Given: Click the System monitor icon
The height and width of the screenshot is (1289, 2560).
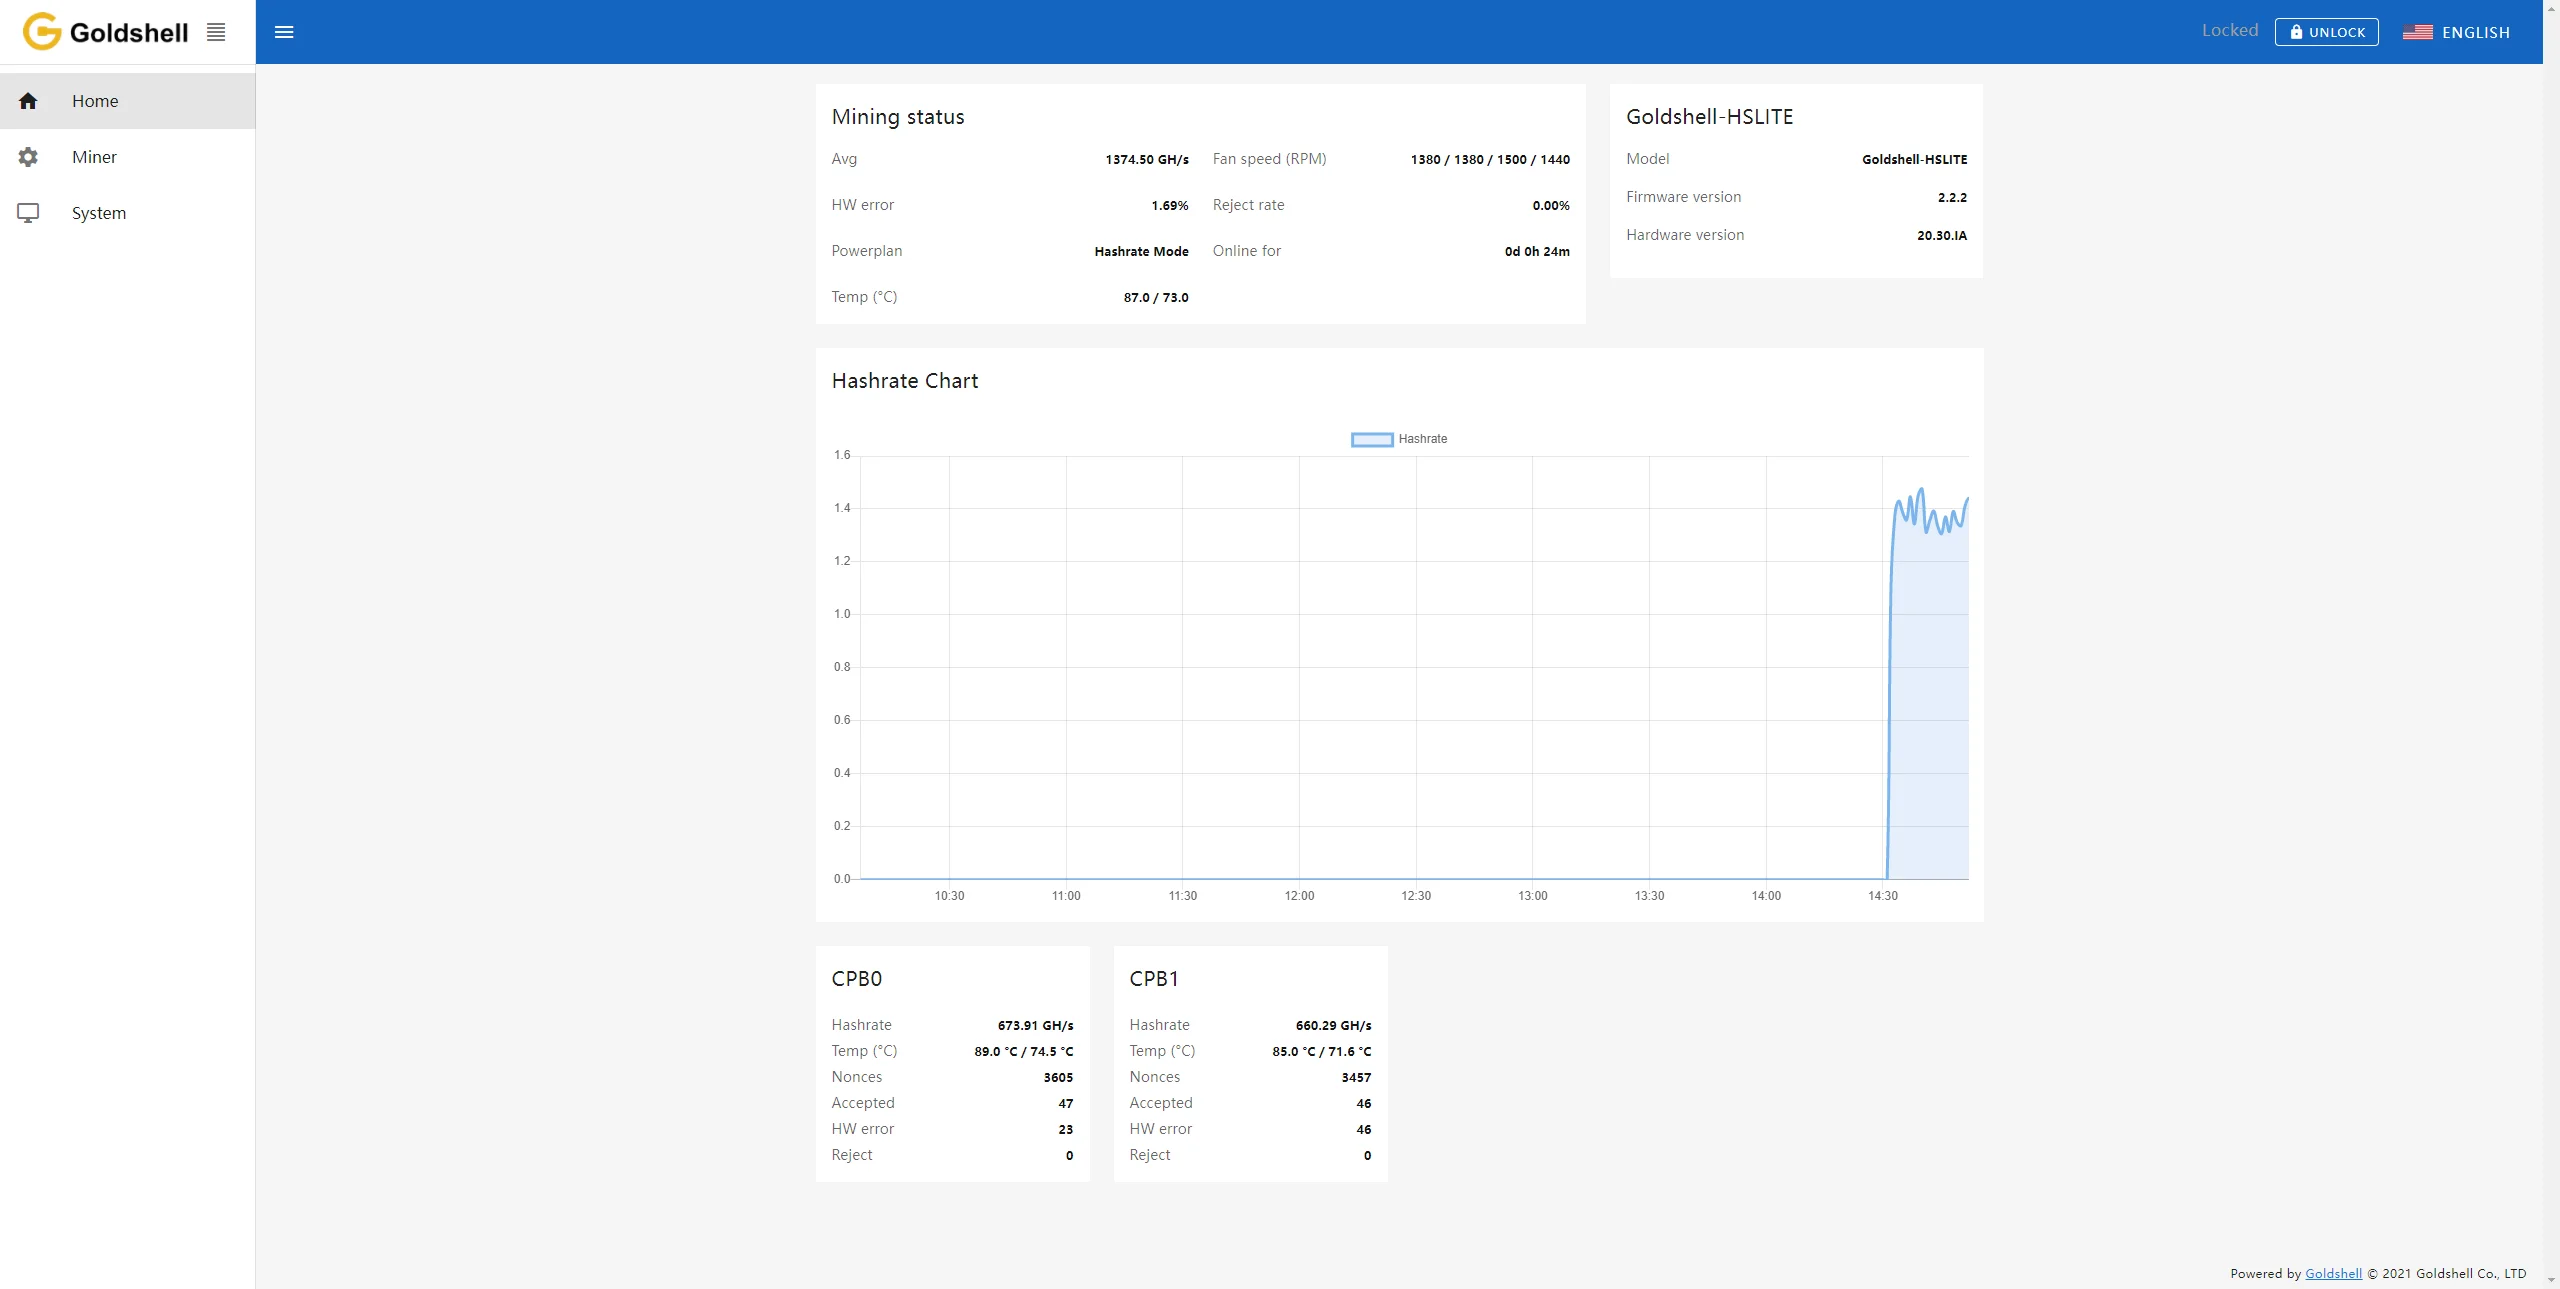Looking at the screenshot, I should click(x=28, y=213).
